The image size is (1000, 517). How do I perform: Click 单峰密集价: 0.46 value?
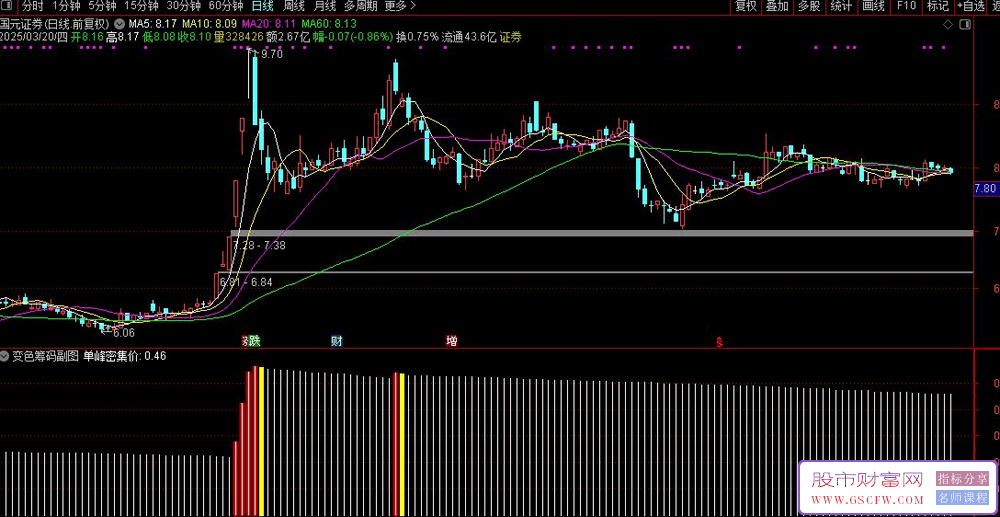[x=125, y=356]
